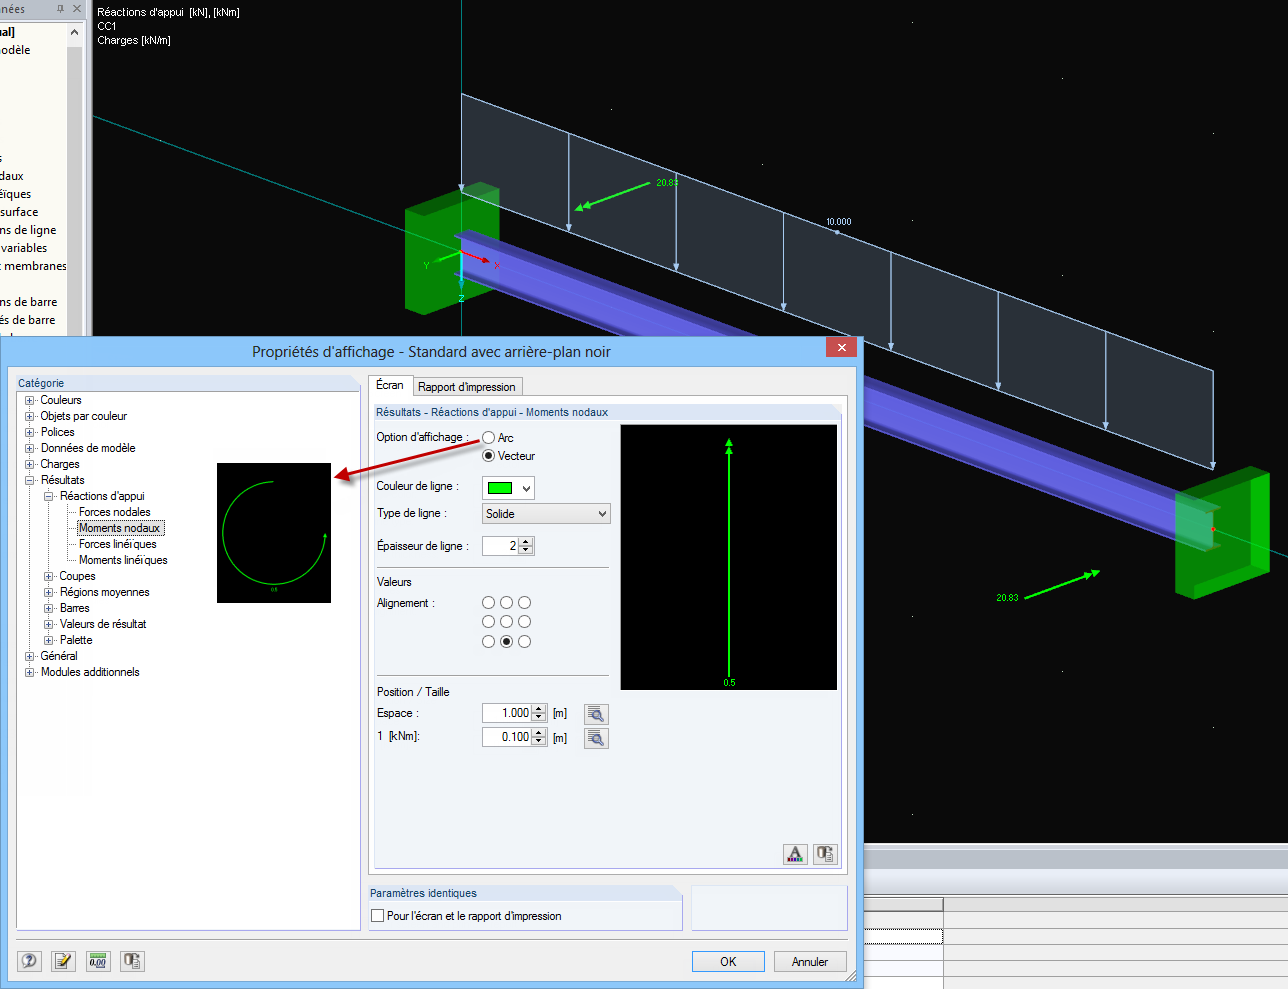Set value alignment to top-center
This screenshot has height=989, width=1288.
pos(506,603)
